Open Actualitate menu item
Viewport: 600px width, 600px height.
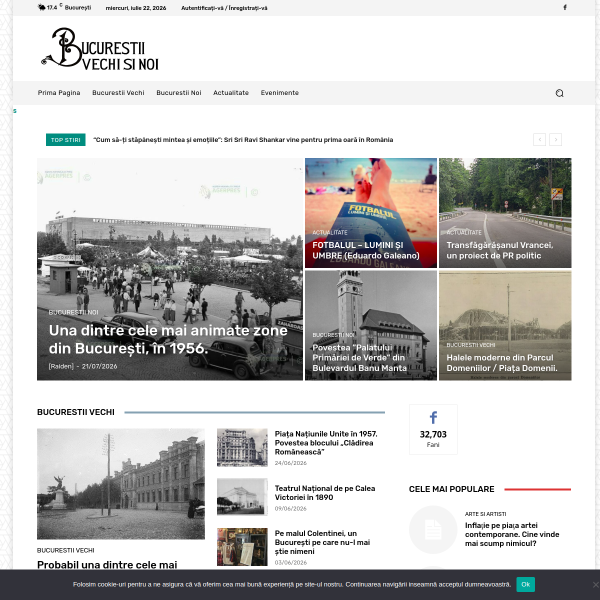tap(231, 93)
